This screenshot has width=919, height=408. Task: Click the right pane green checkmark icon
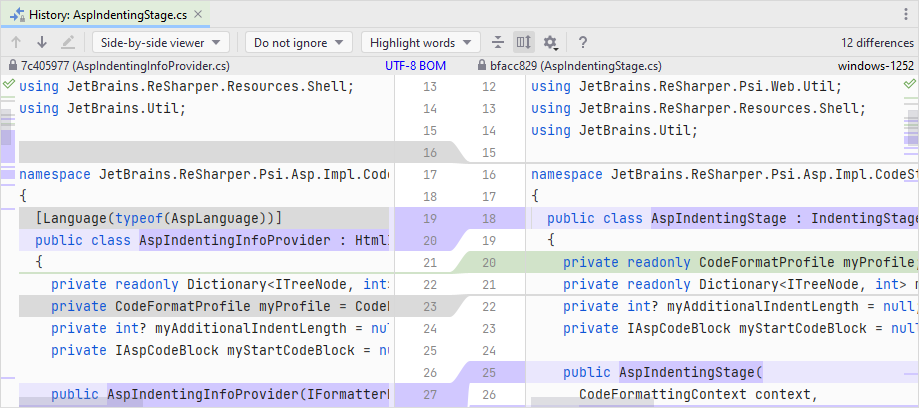click(x=909, y=84)
